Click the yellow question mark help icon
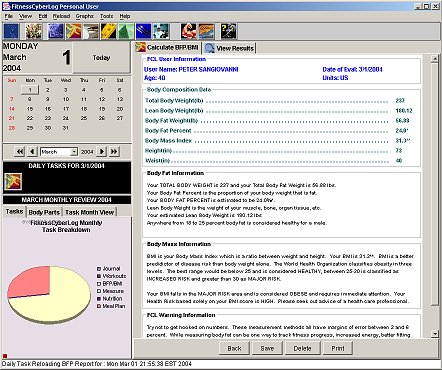This screenshot has height=370, width=442. pos(229,31)
